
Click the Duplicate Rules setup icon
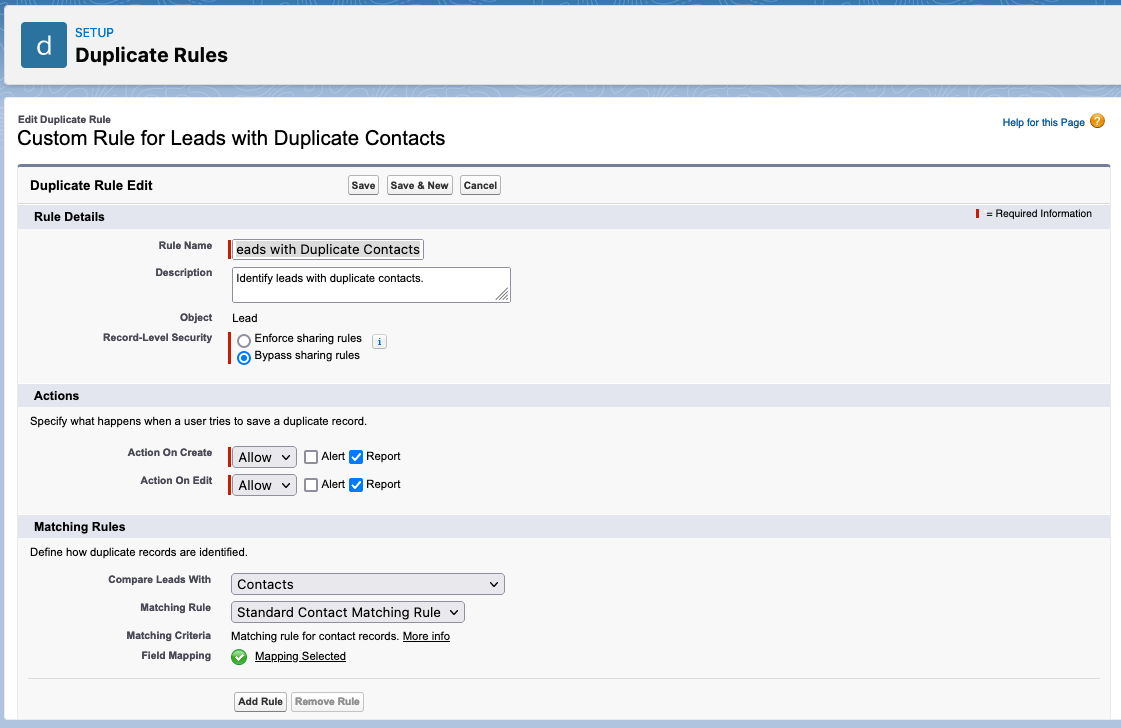point(44,45)
